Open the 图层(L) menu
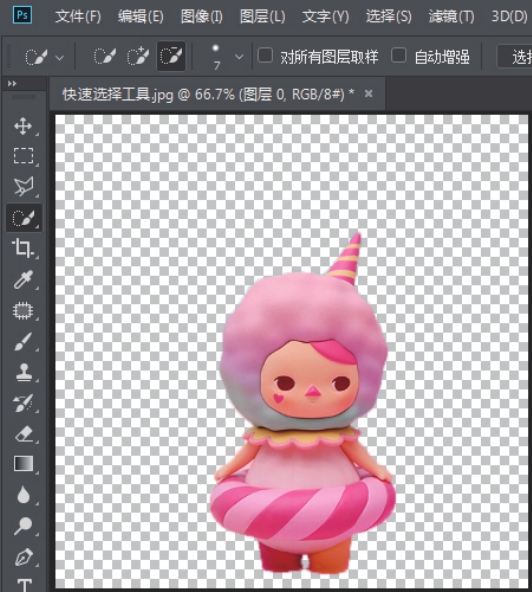This screenshot has width=532, height=592. click(263, 17)
